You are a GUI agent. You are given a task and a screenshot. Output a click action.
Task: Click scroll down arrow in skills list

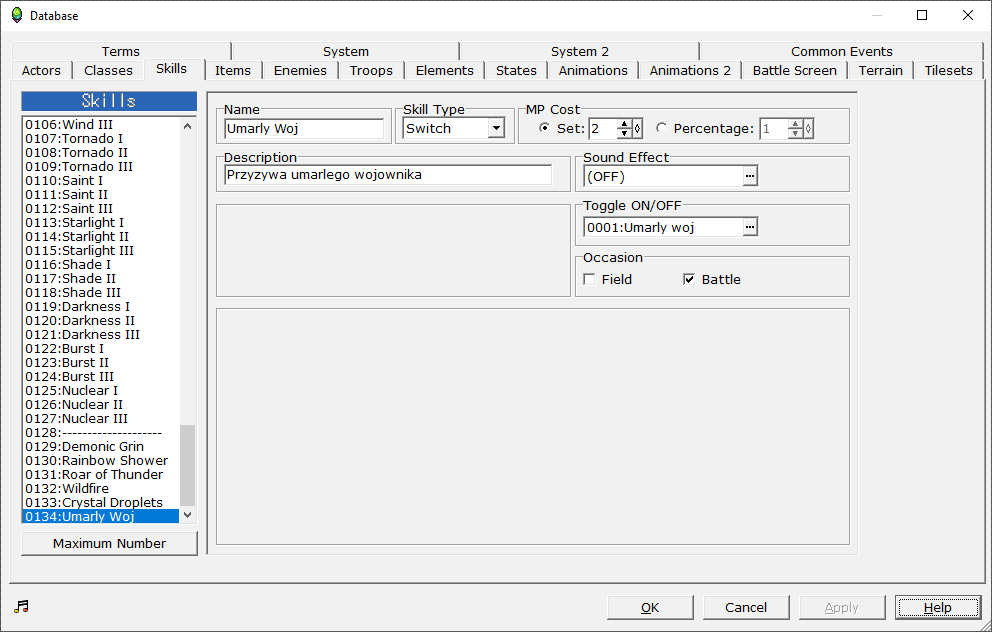(187, 515)
